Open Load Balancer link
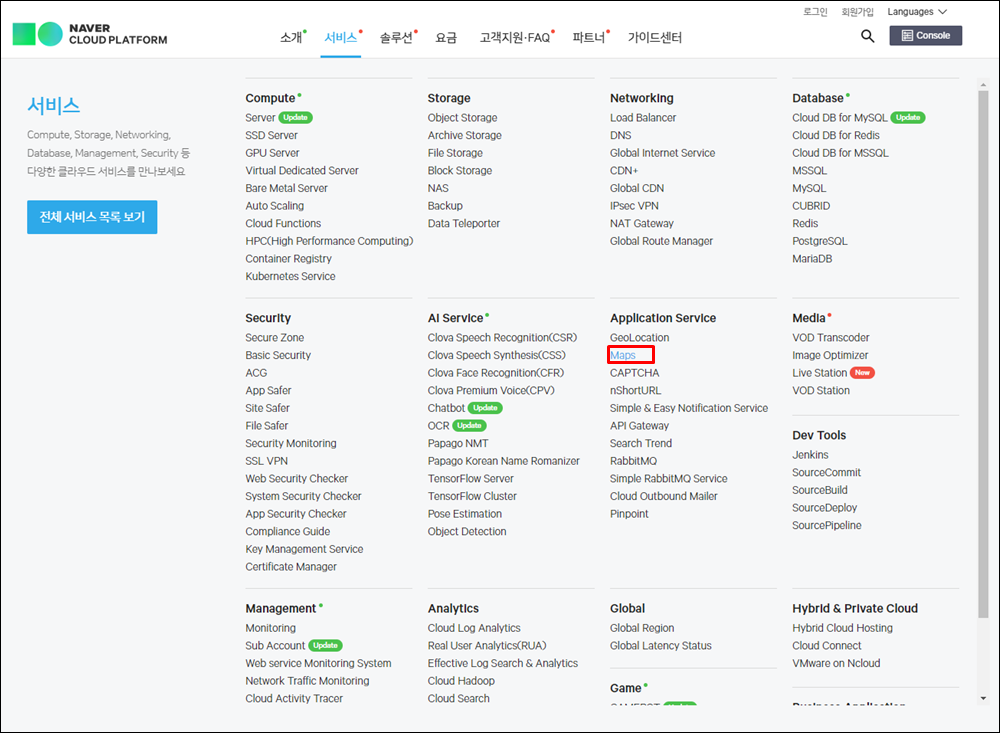The height and width of the screenshot is (733, 1000). click(x=643, y=117)
